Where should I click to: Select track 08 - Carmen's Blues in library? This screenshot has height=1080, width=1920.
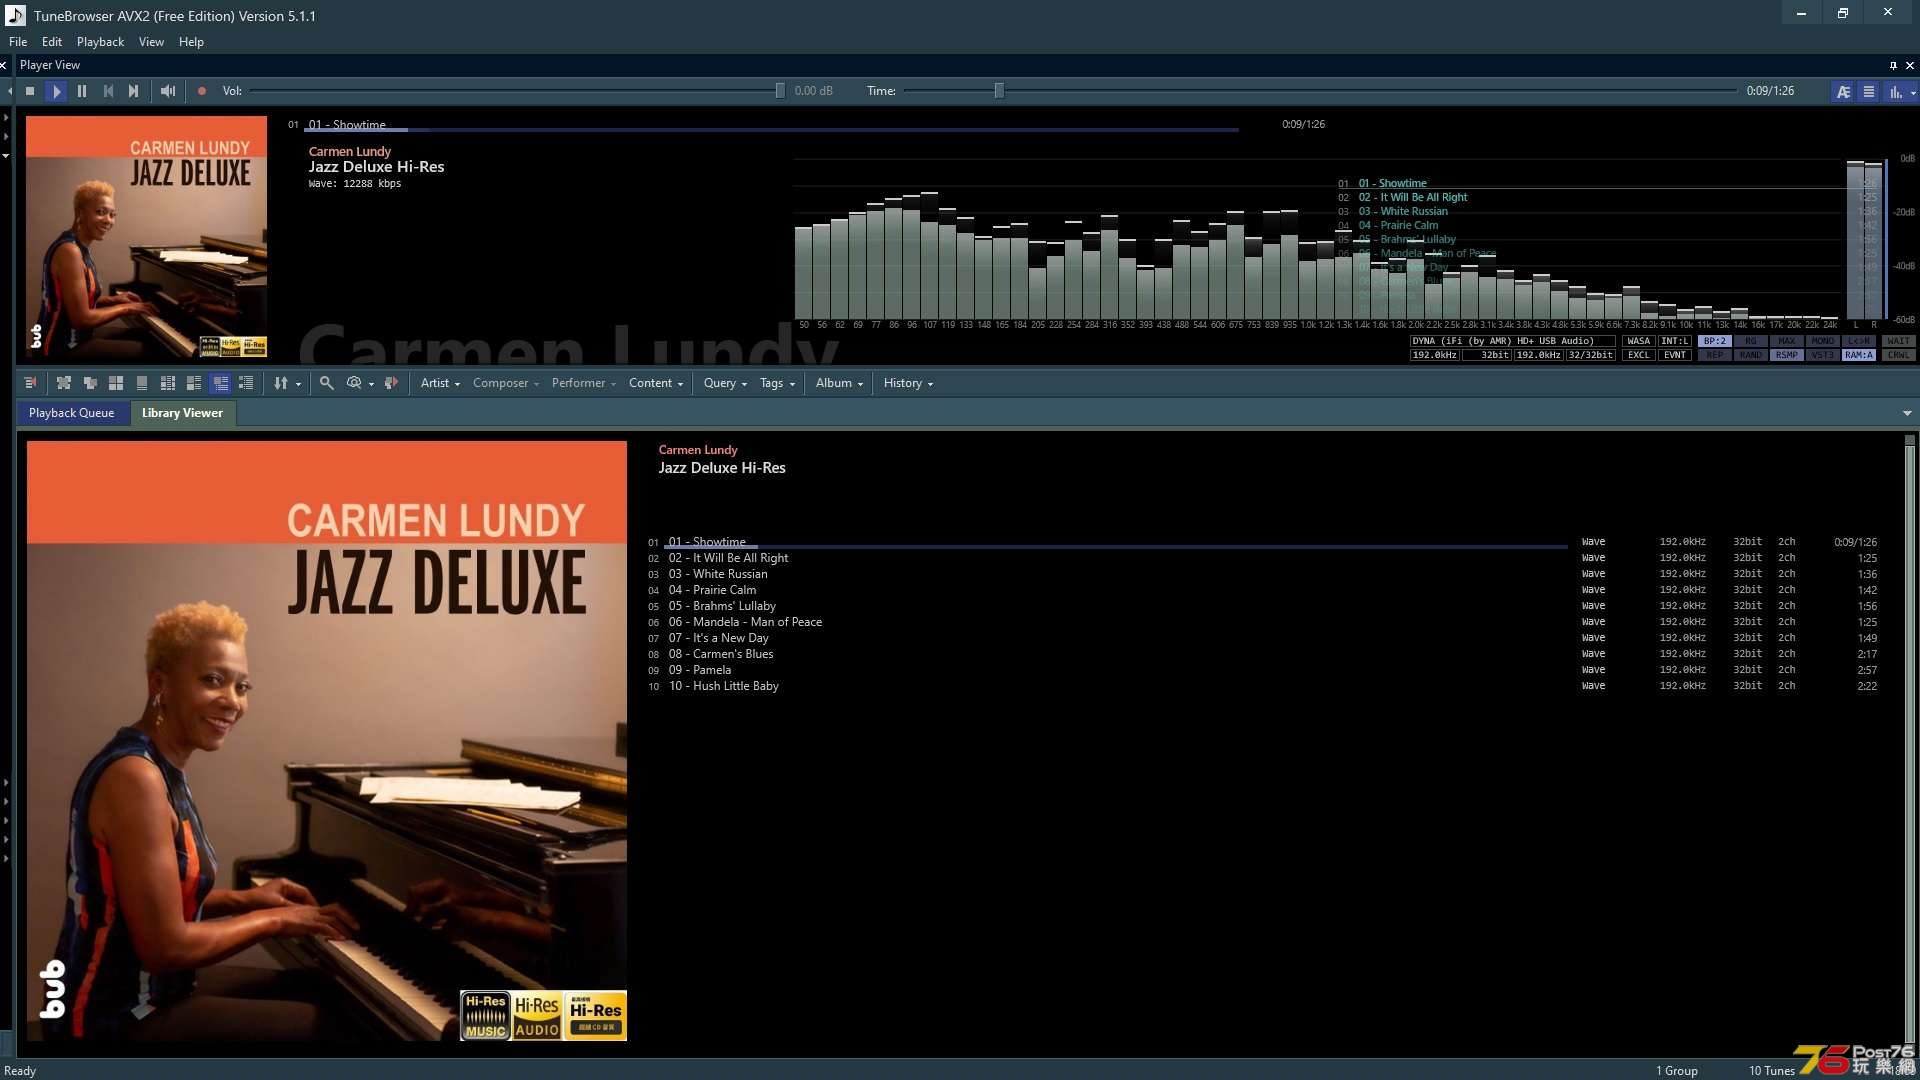click(x=721, y=654)
